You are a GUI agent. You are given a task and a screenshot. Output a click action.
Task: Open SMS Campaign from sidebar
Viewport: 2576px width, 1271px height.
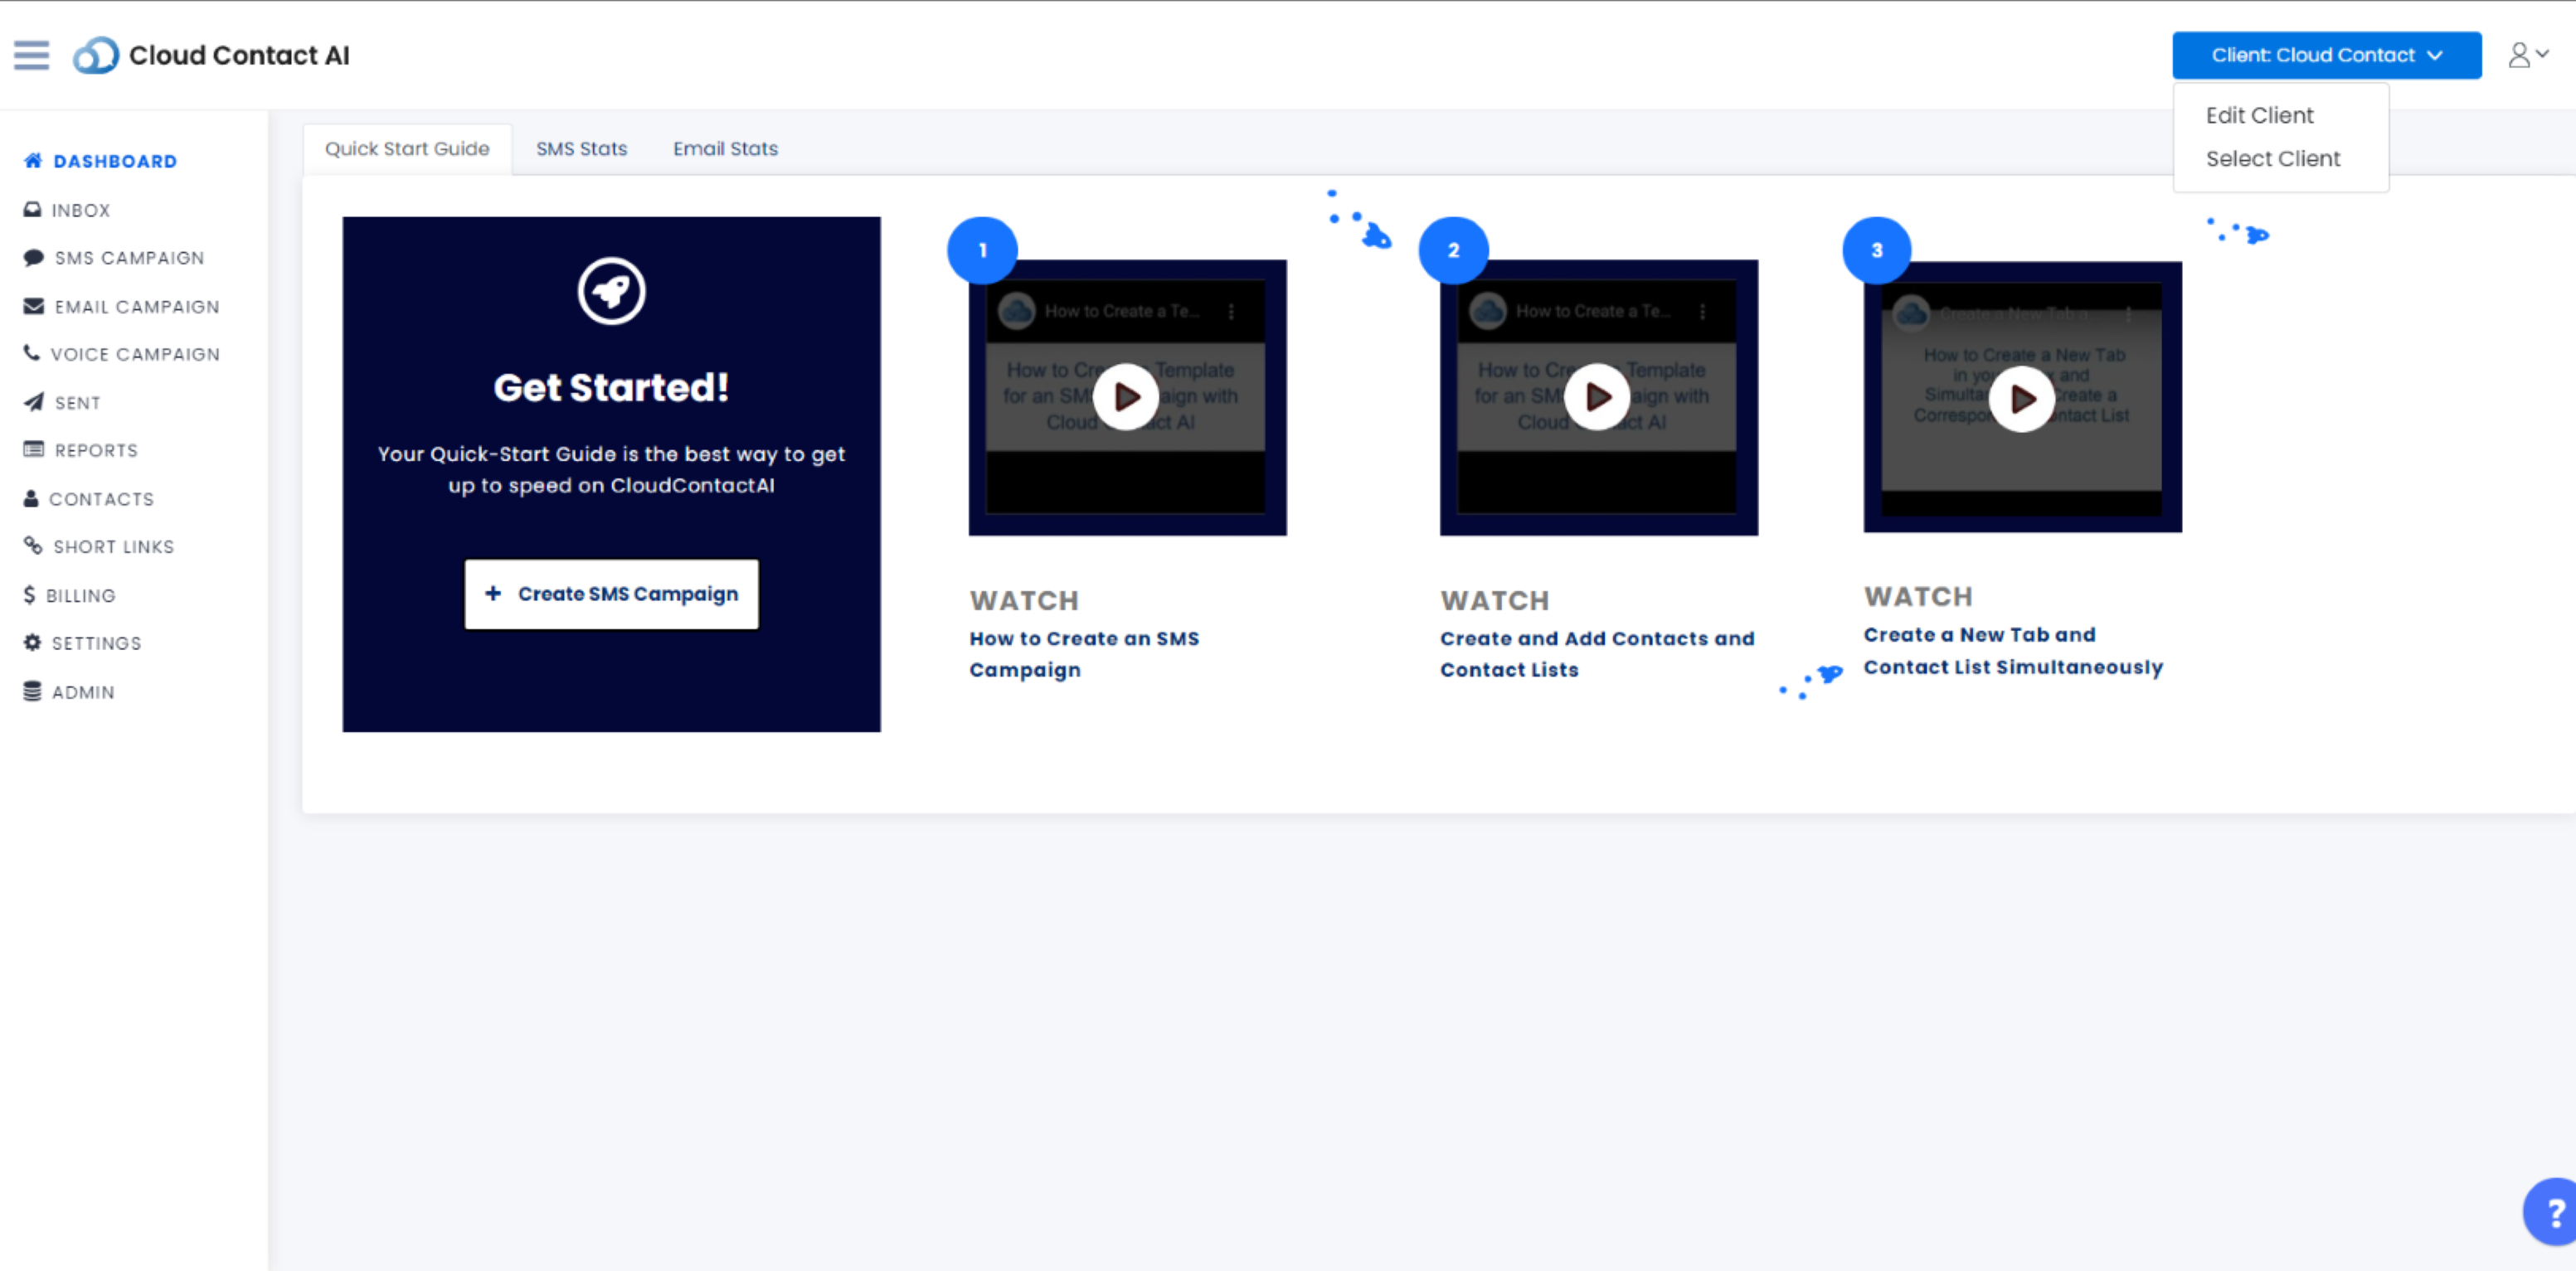(128, 258)
